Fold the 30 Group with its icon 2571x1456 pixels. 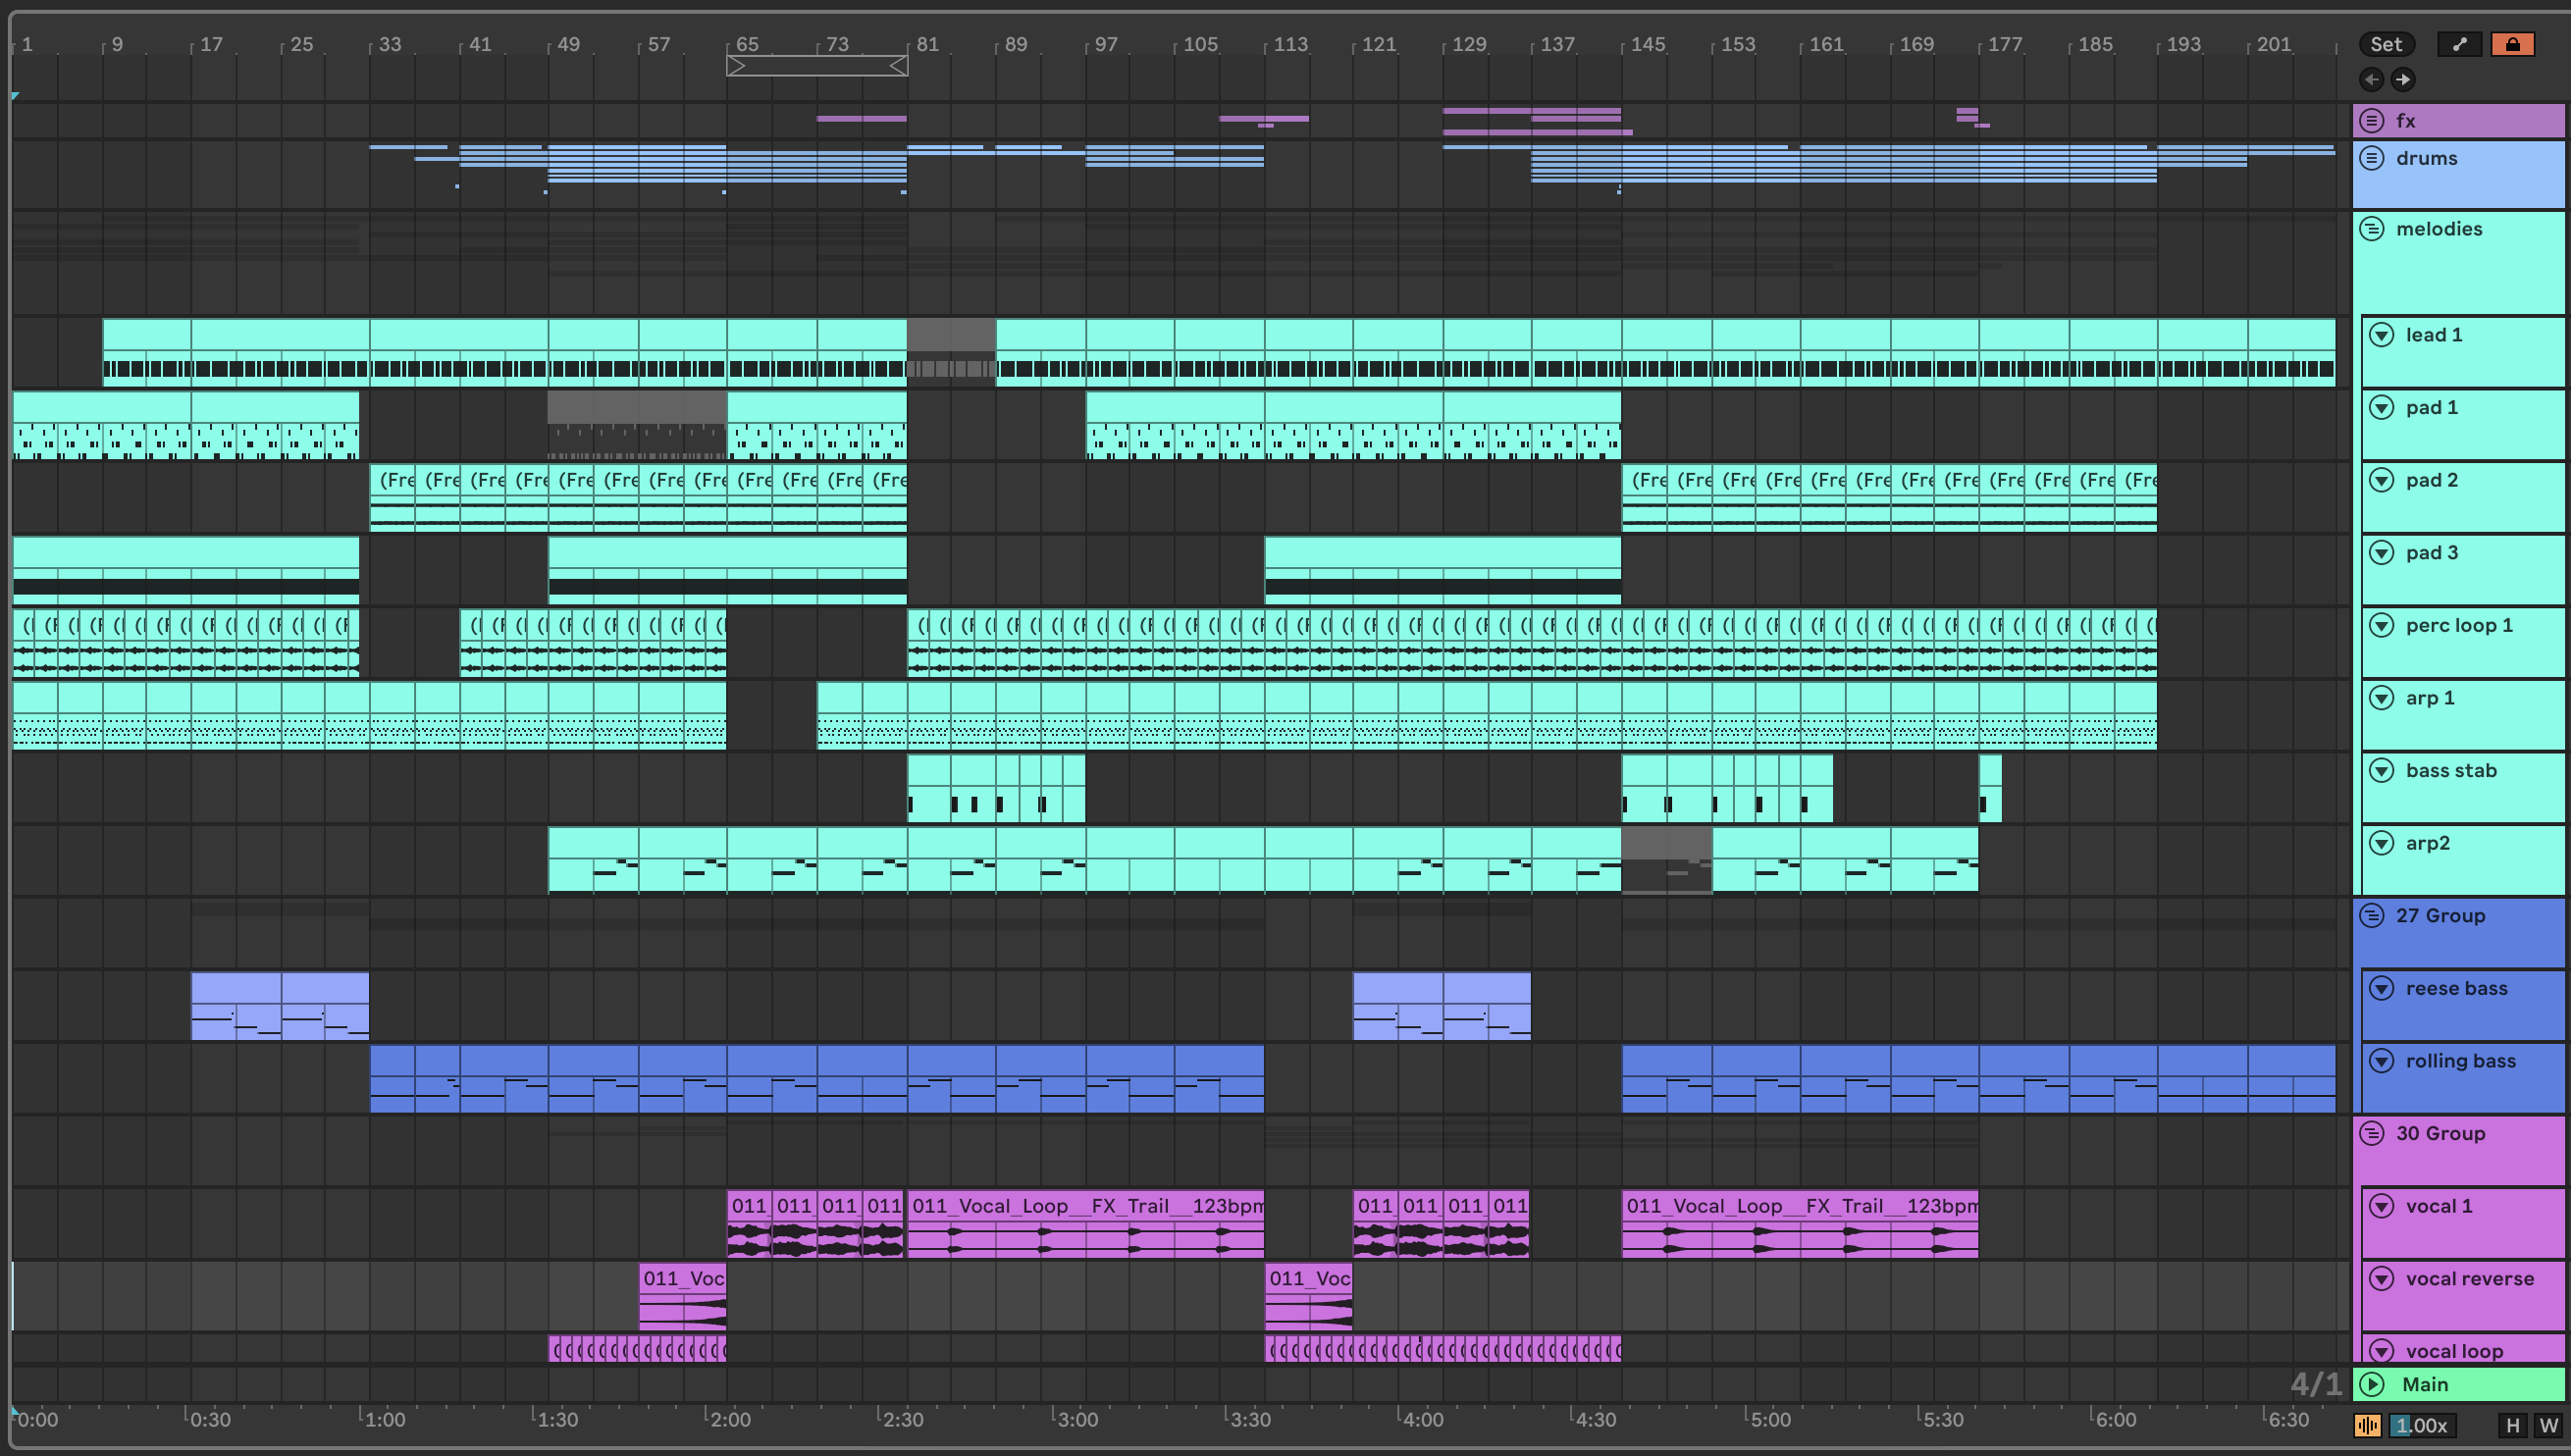click(x=2372, y=1133)
